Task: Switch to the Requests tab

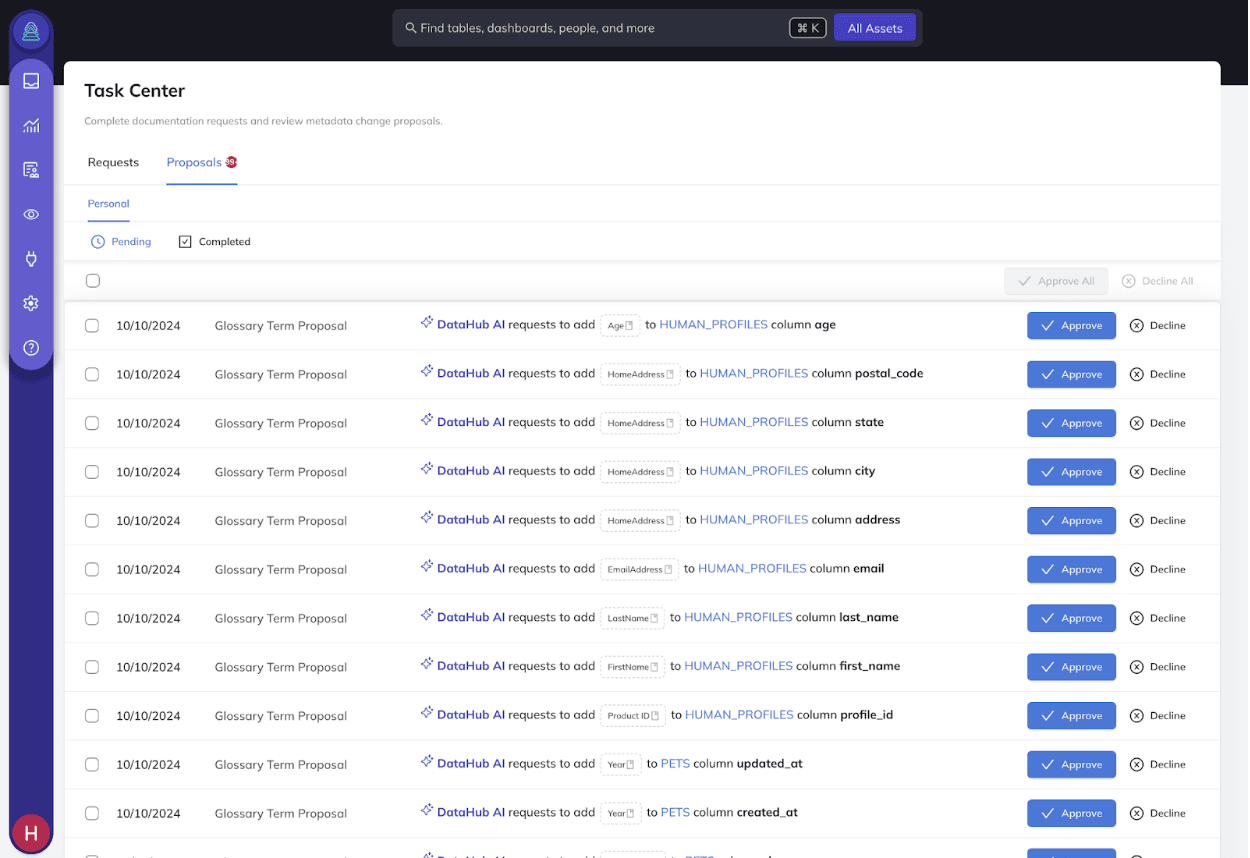Action: pos(113,162)
